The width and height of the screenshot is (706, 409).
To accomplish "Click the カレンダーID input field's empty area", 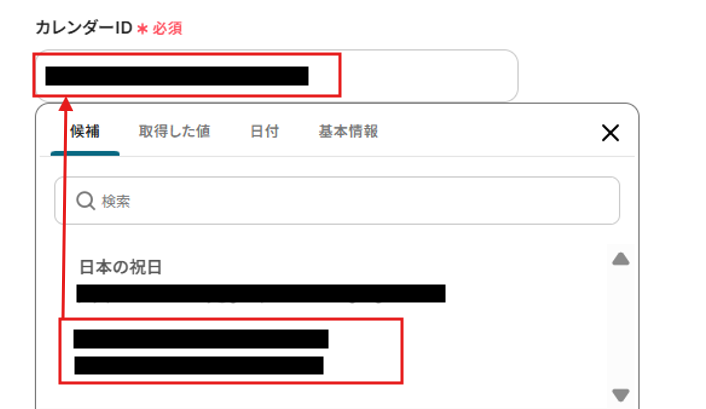I will point(428,76).
